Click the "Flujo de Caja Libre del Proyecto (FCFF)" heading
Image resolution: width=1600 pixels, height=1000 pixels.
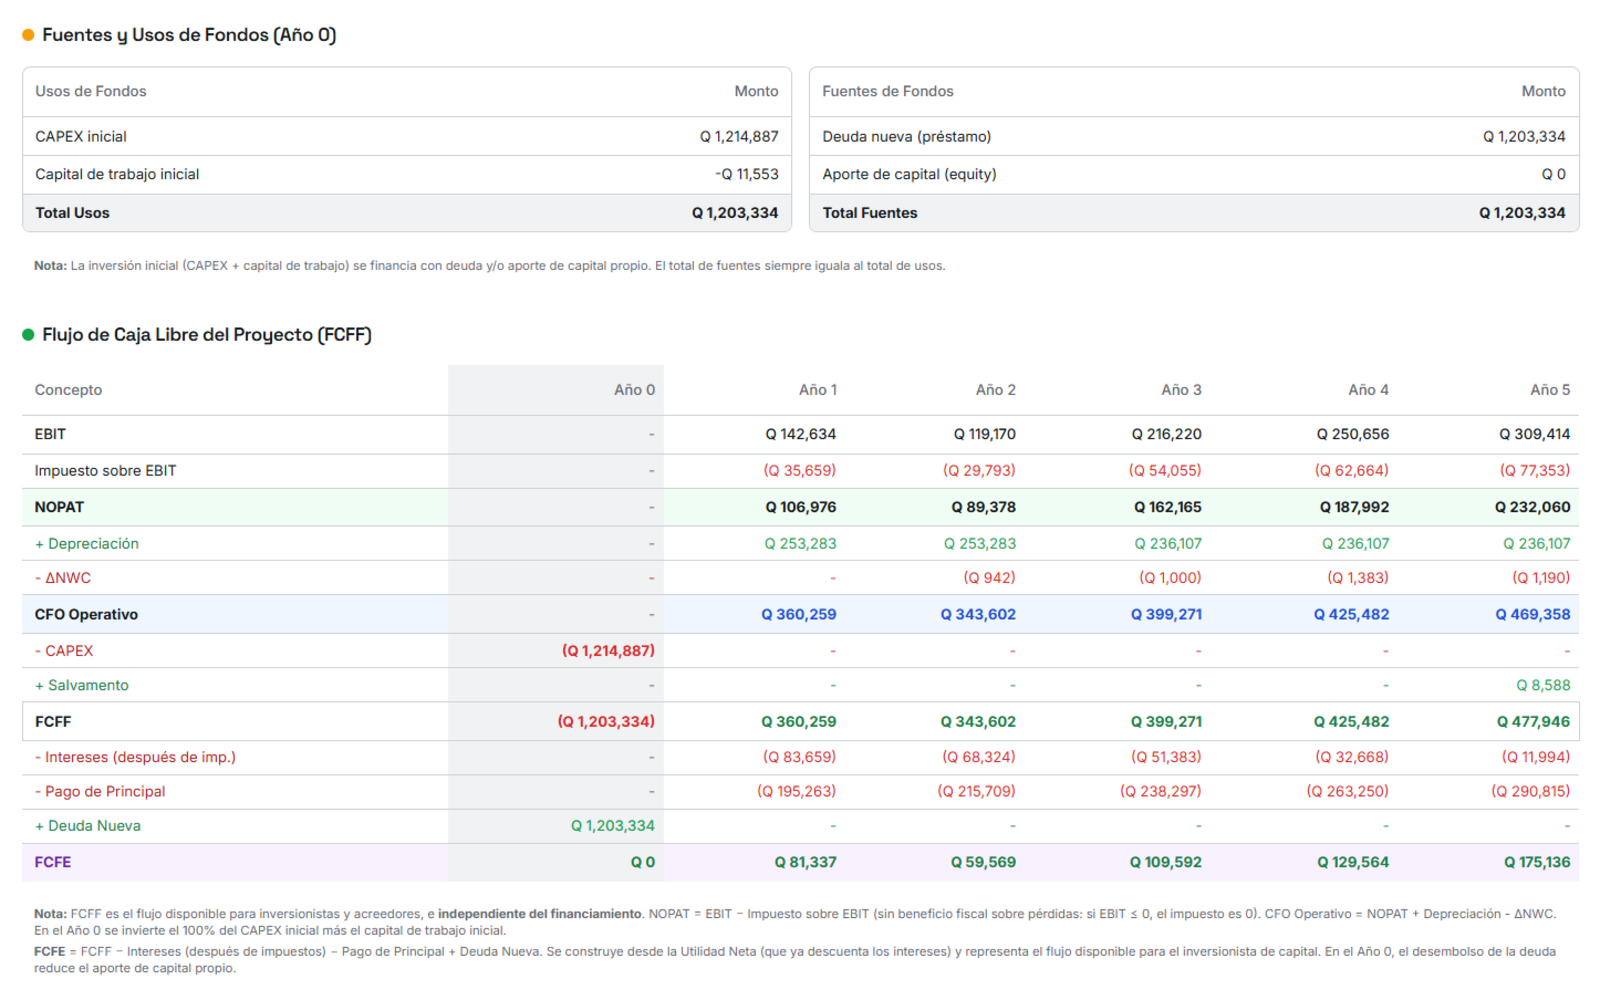pos(207,335)
